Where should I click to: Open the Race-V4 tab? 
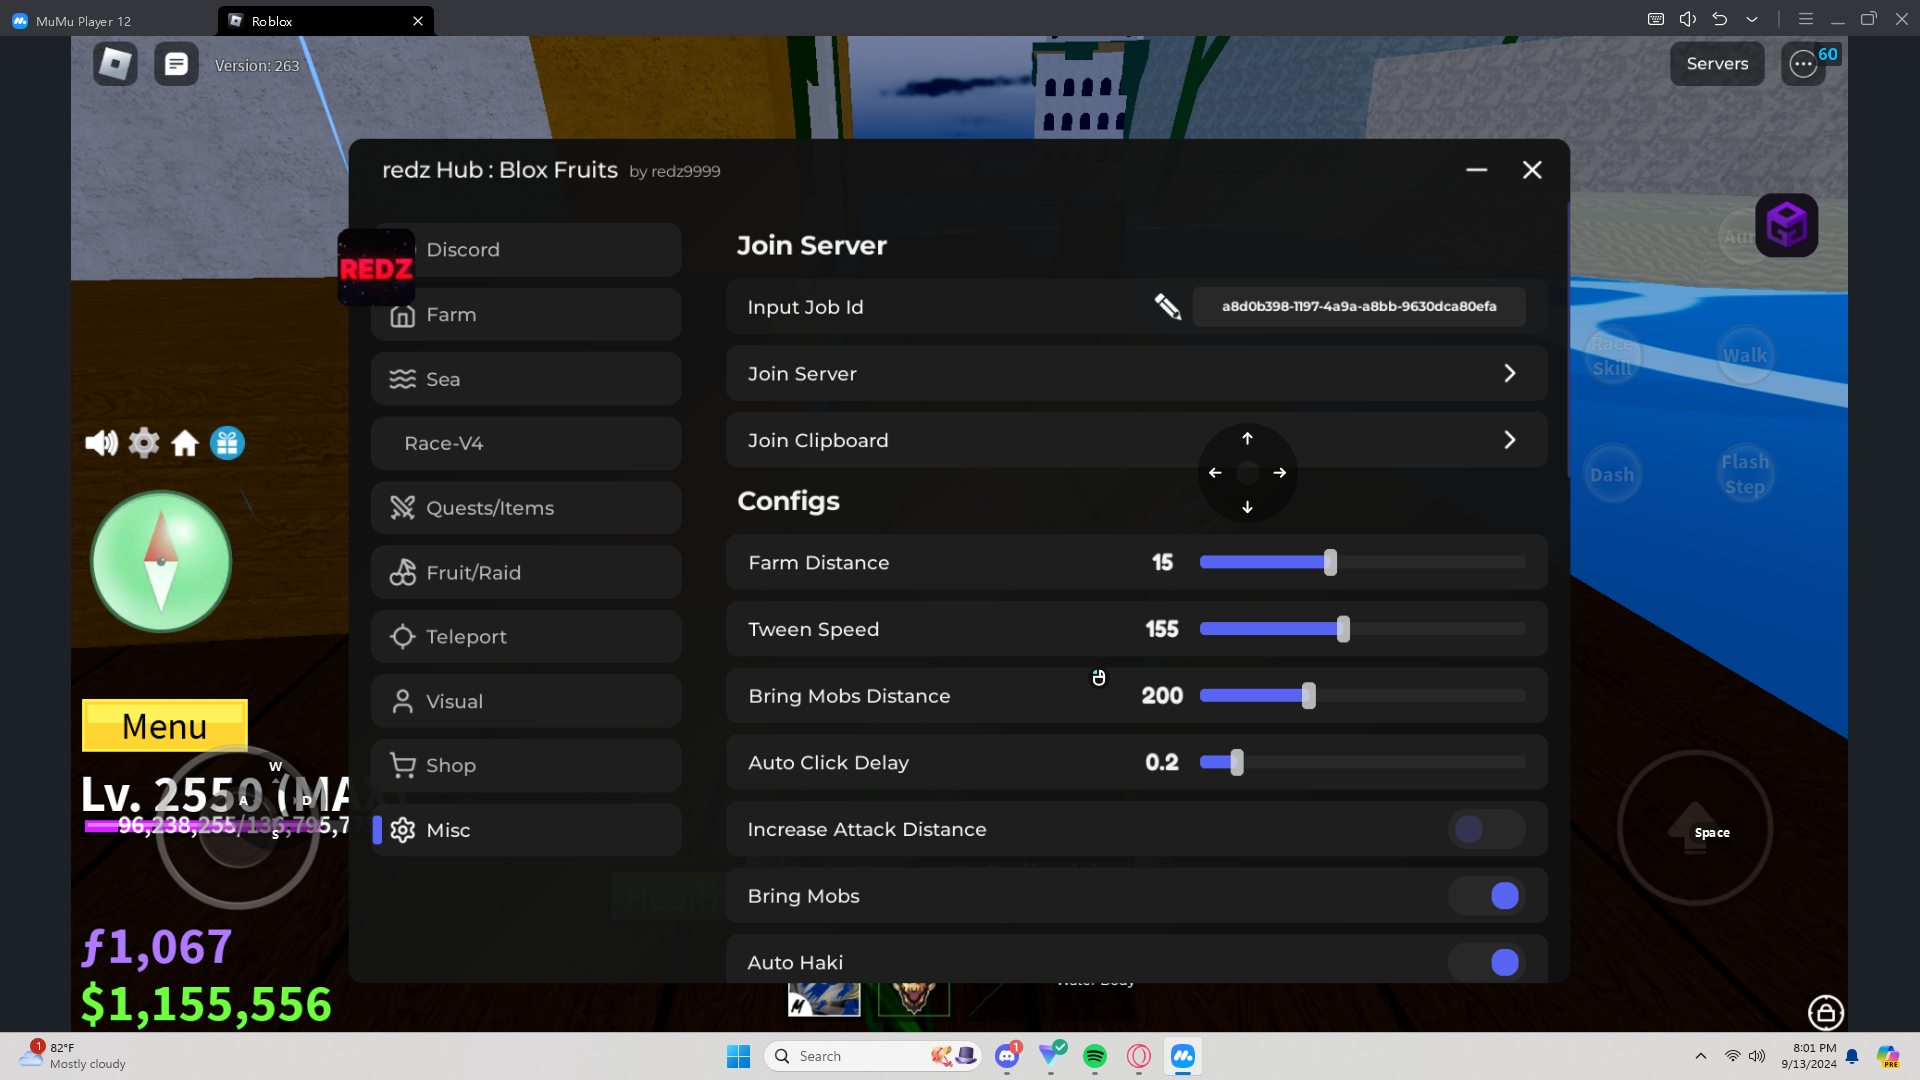pyautogui.click(x=527, y=443)
